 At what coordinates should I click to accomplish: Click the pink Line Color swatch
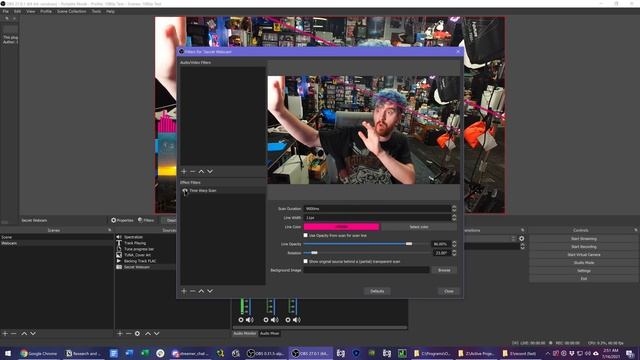click(x=341, y=227)
